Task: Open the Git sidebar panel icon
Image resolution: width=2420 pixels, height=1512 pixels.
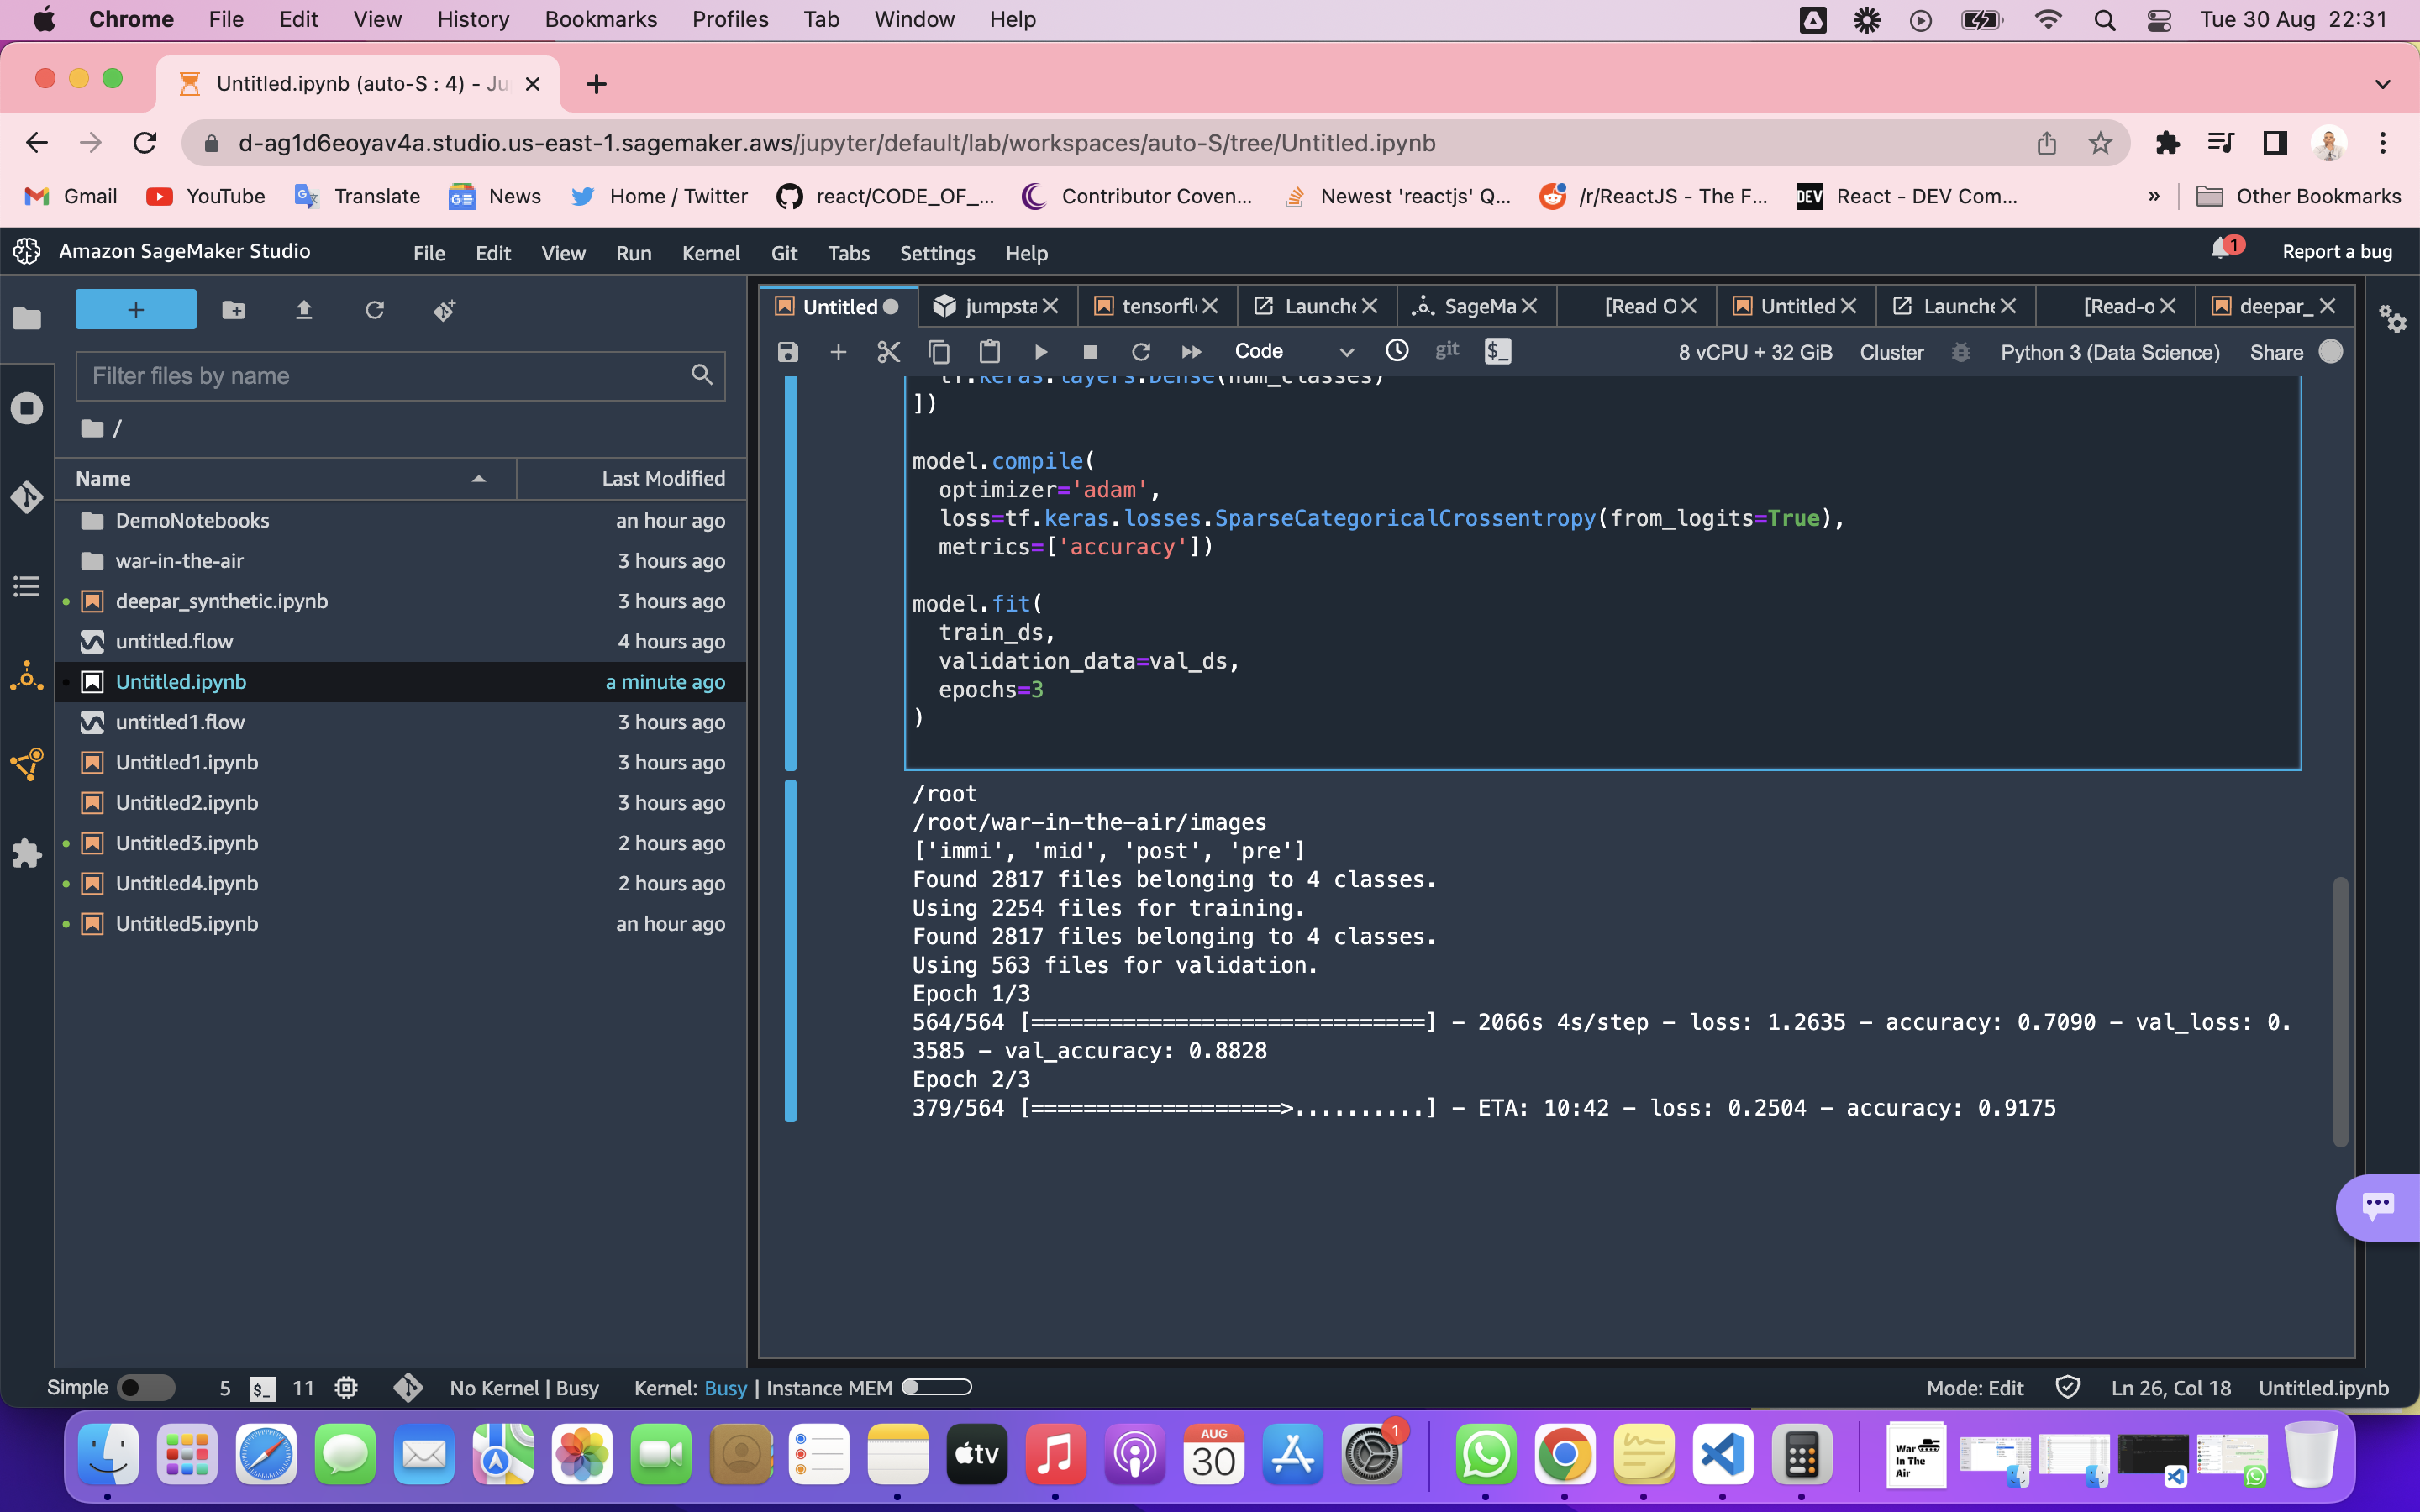Action: [27, 497]
